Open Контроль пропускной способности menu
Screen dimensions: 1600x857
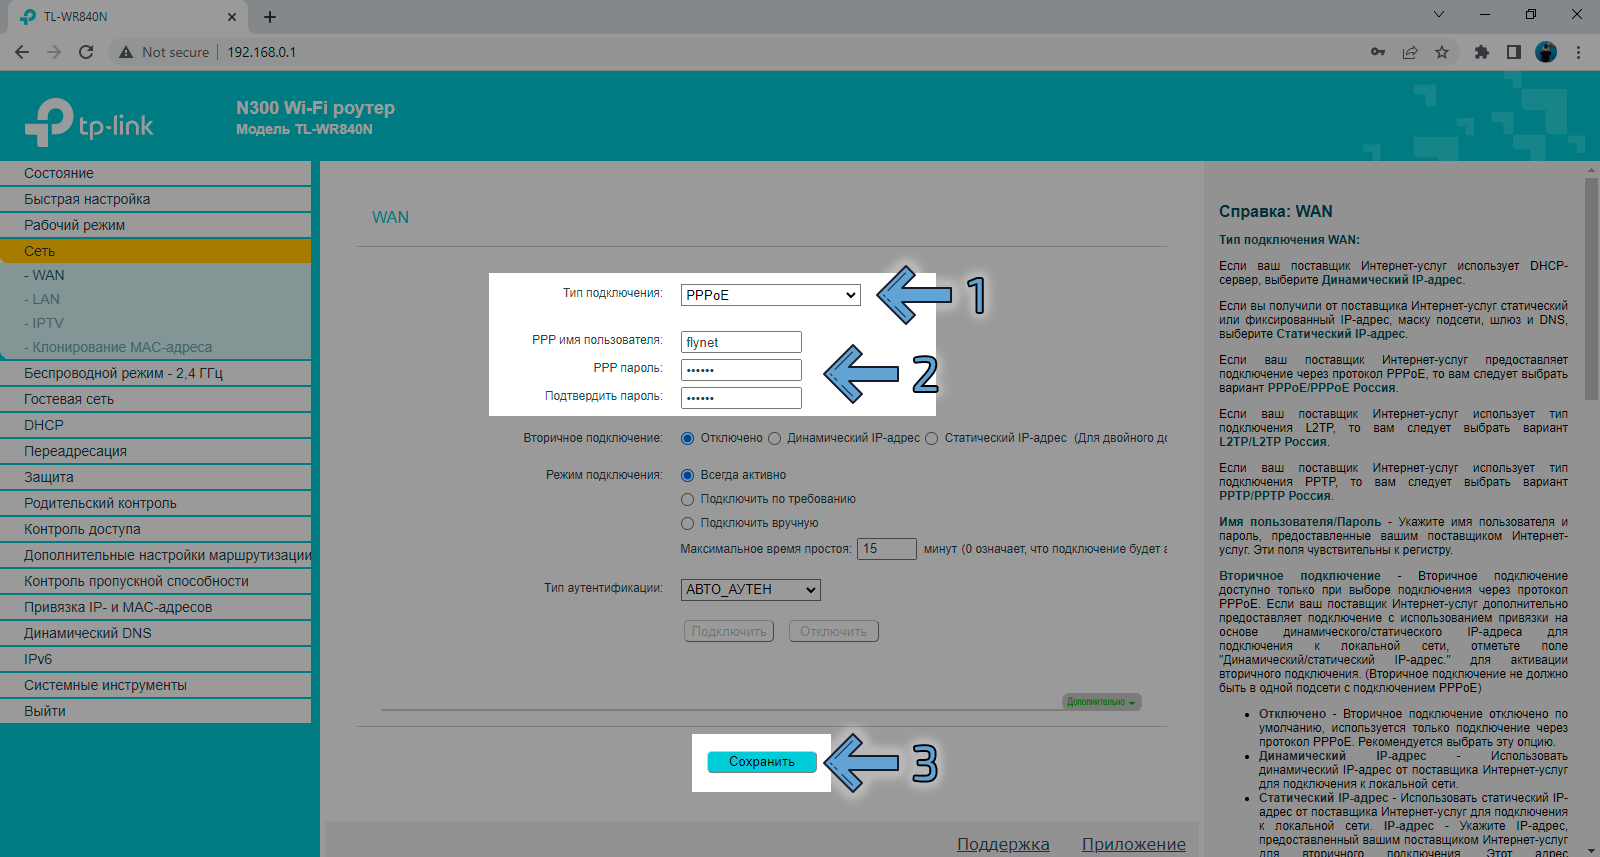coord(155,581)
